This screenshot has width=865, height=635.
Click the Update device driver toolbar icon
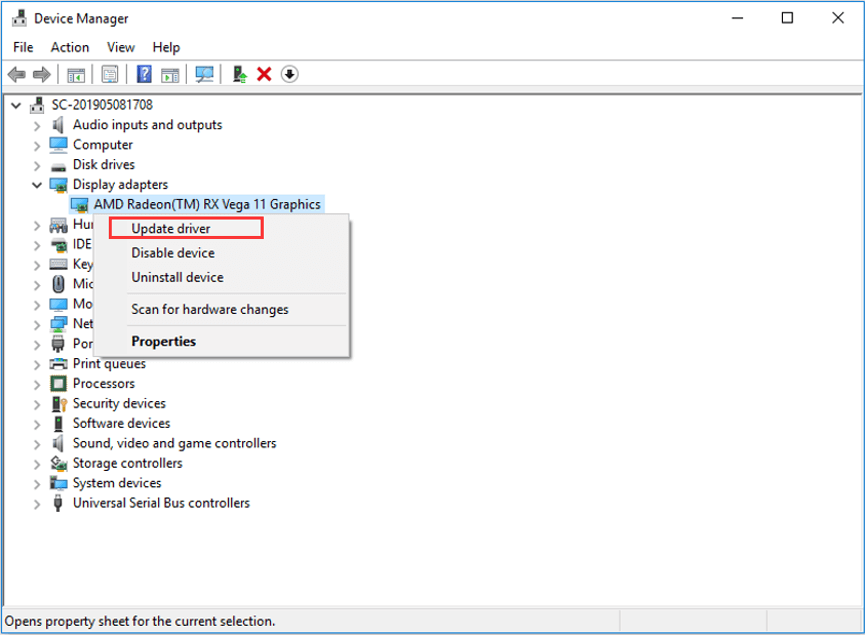tap(239, 74)
